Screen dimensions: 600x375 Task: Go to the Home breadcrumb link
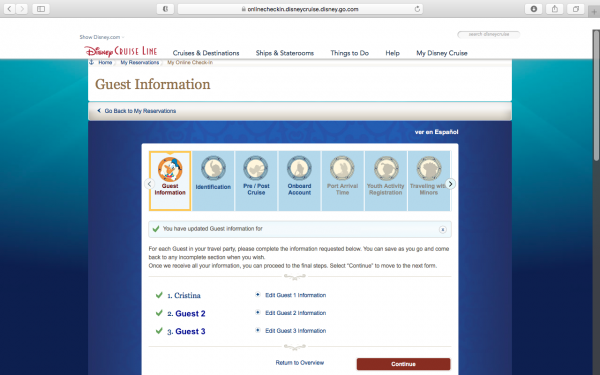point(105,62)
